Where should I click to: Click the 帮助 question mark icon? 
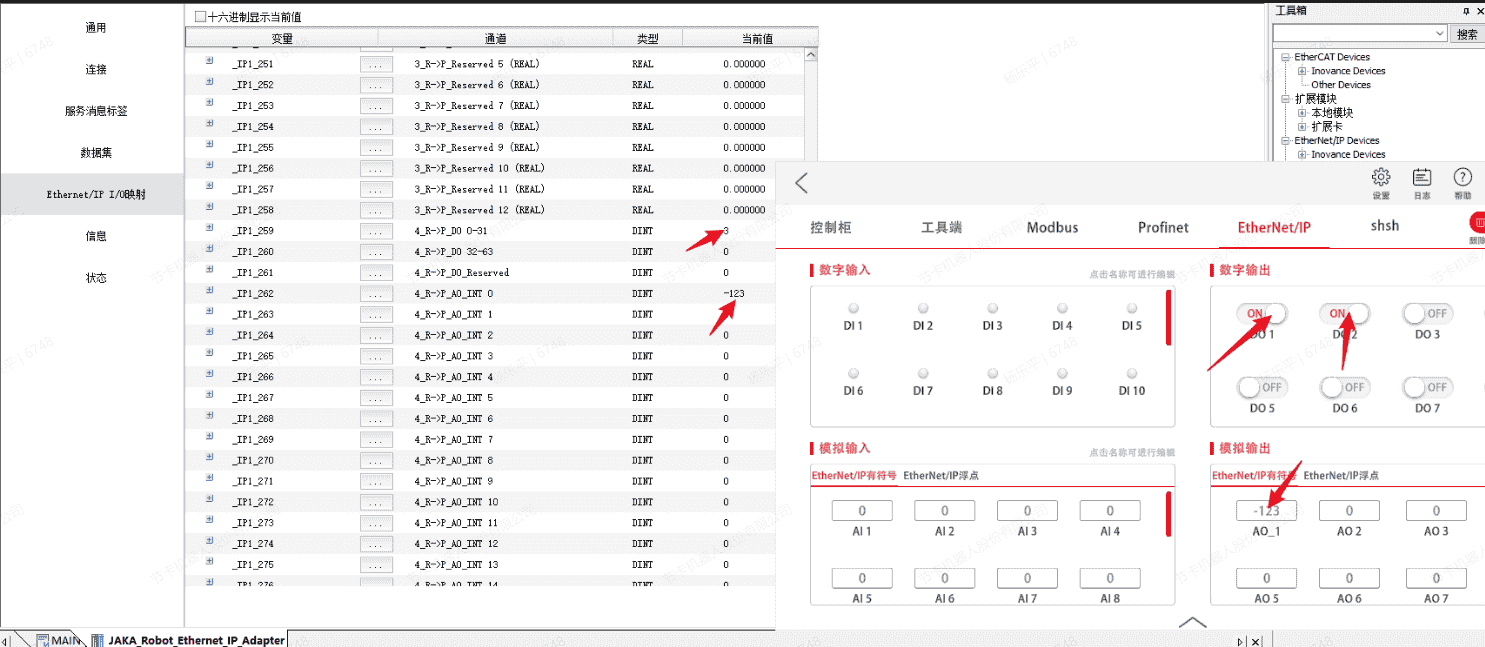tap(1462, 178)
